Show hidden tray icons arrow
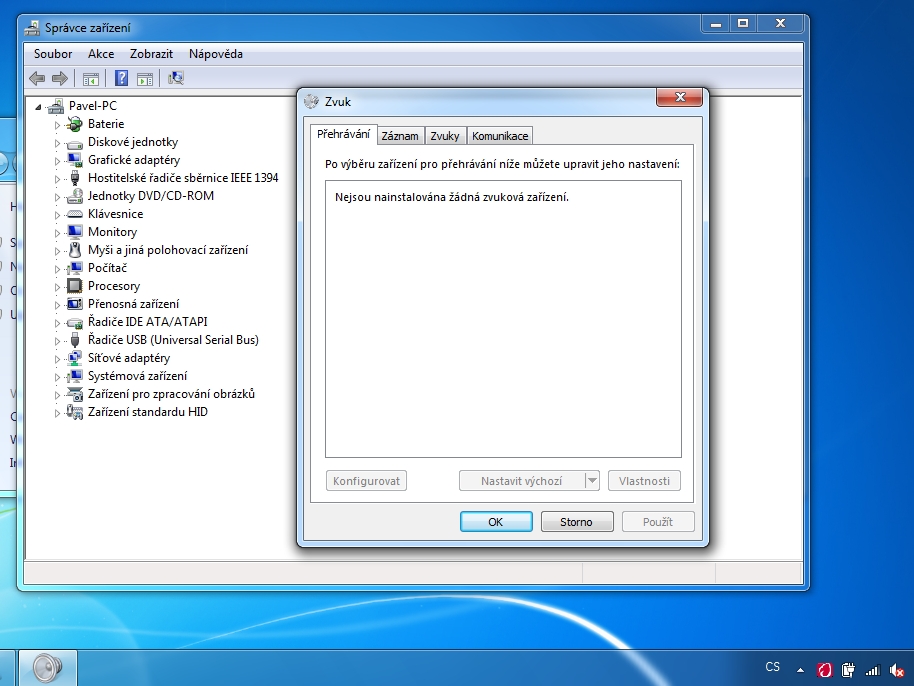This screenshot has height=686, width=914. pyautogui.click(x=800, y=670)
